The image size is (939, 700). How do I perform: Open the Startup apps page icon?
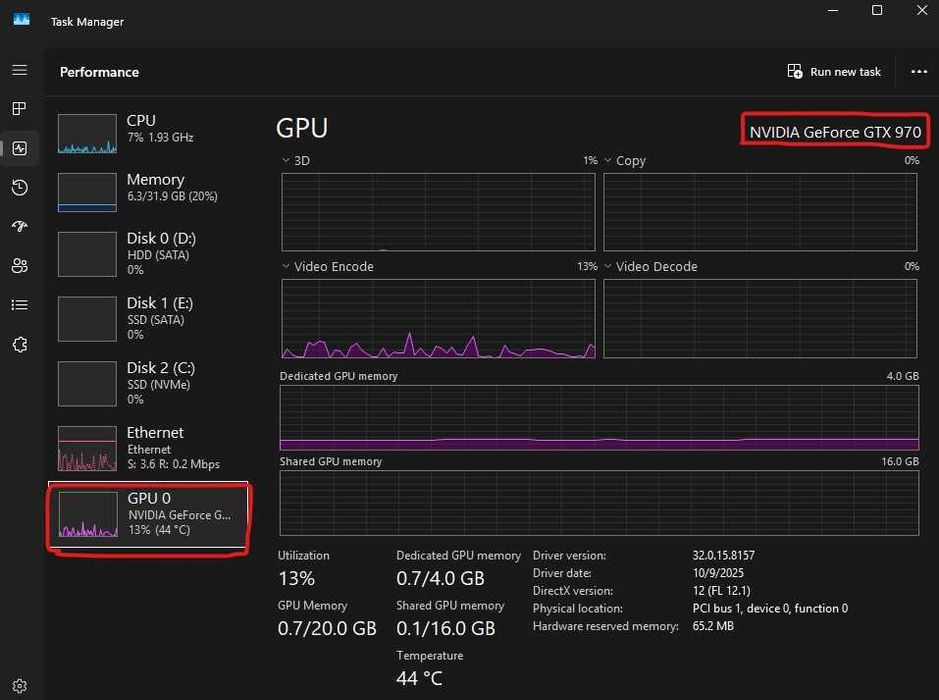pos(20,226)
